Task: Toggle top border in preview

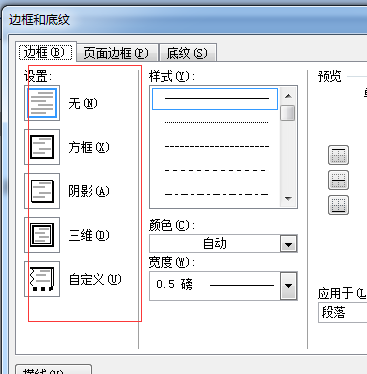Action: point(338,155)
